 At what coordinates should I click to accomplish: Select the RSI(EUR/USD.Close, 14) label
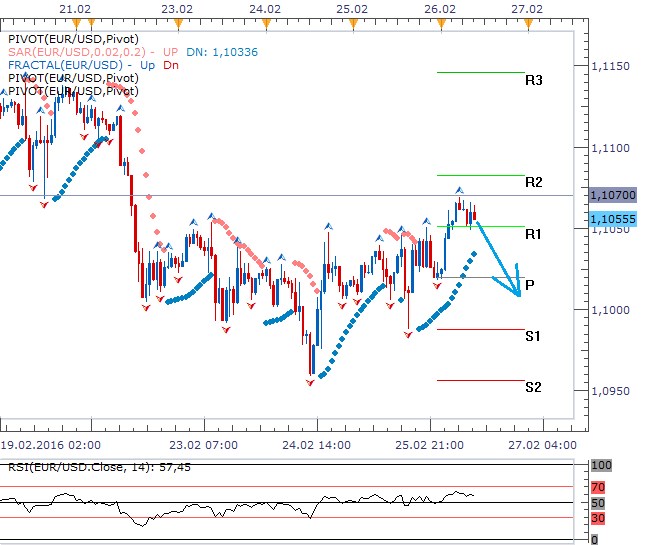70,467
